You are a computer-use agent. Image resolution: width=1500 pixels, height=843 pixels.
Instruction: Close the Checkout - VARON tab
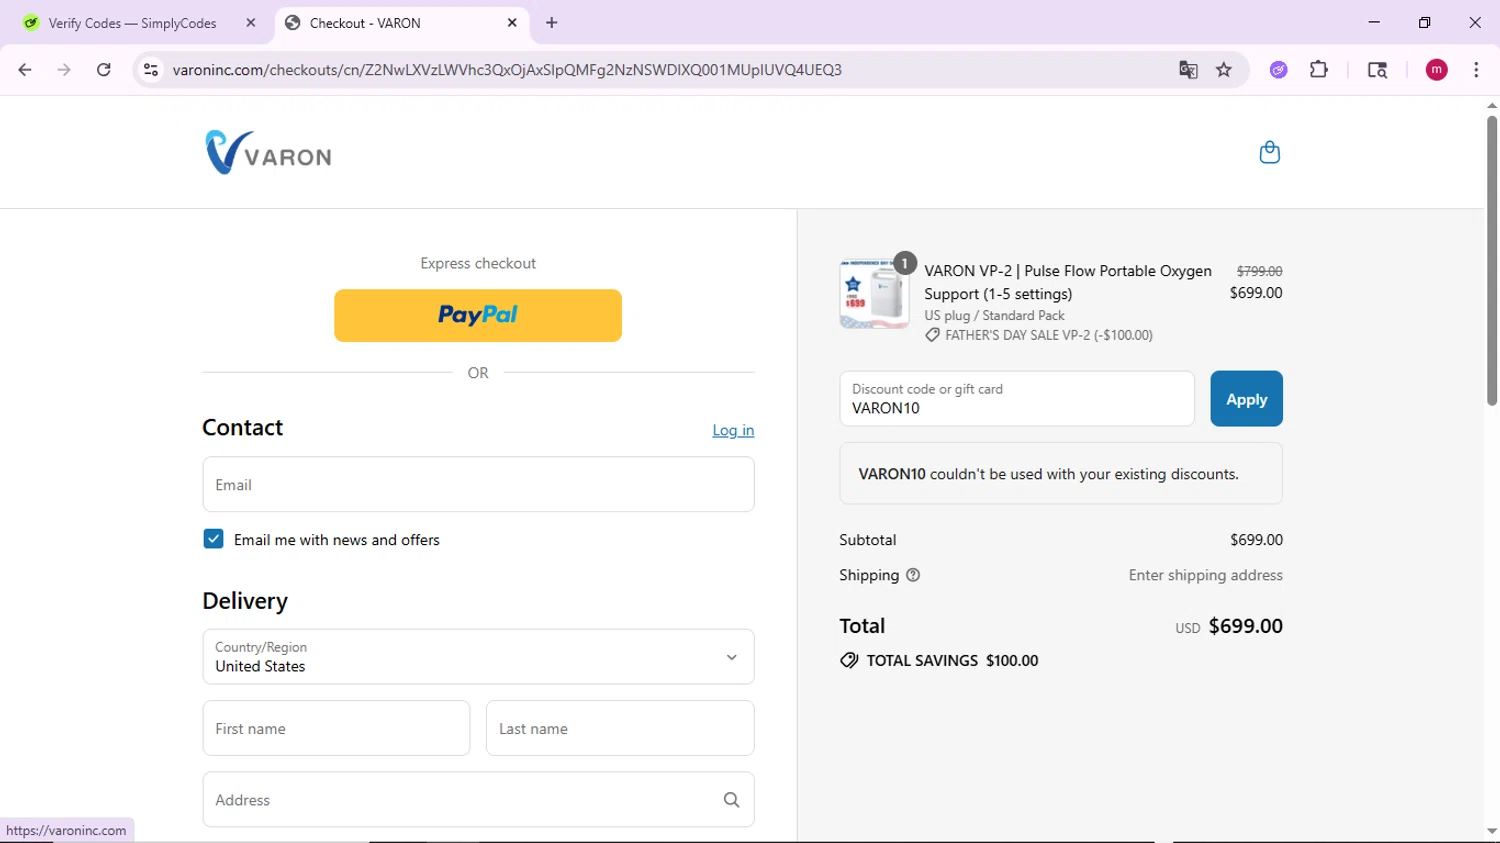[x=512, y=23]
